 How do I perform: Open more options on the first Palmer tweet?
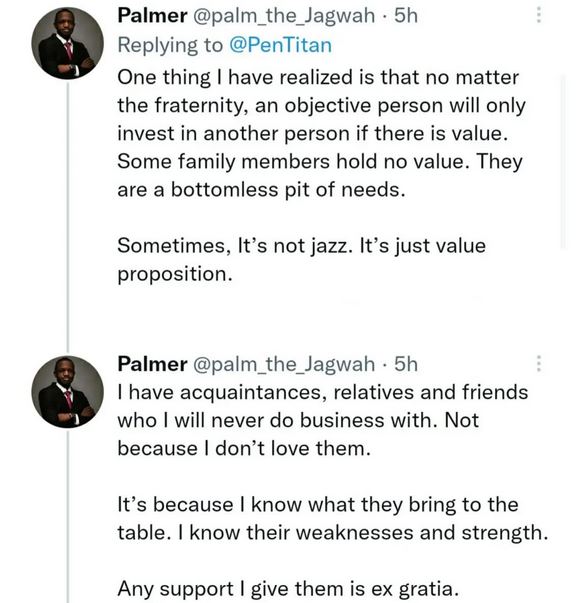[x=539, y=15]
